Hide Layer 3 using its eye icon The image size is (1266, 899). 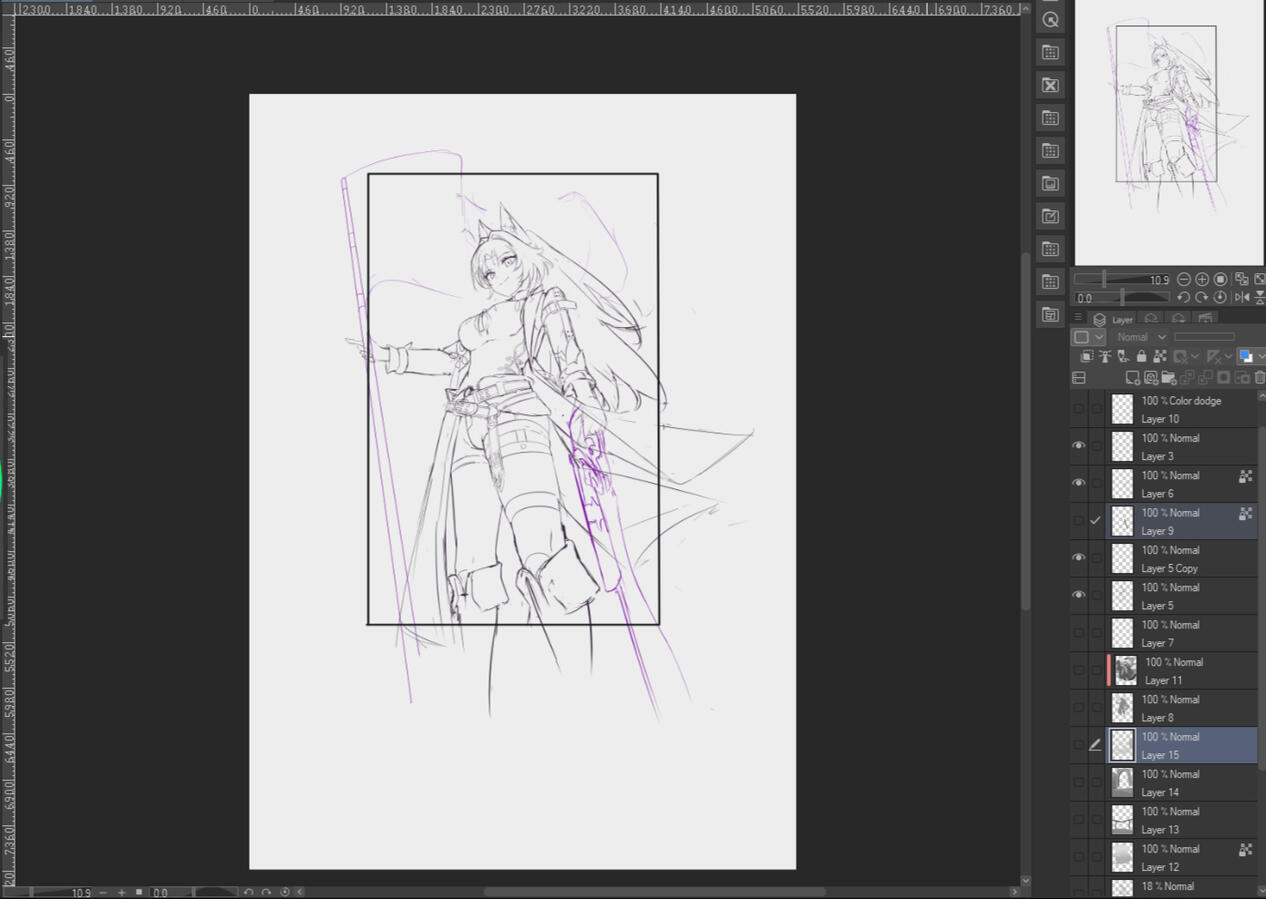(x=1079, y=445)
